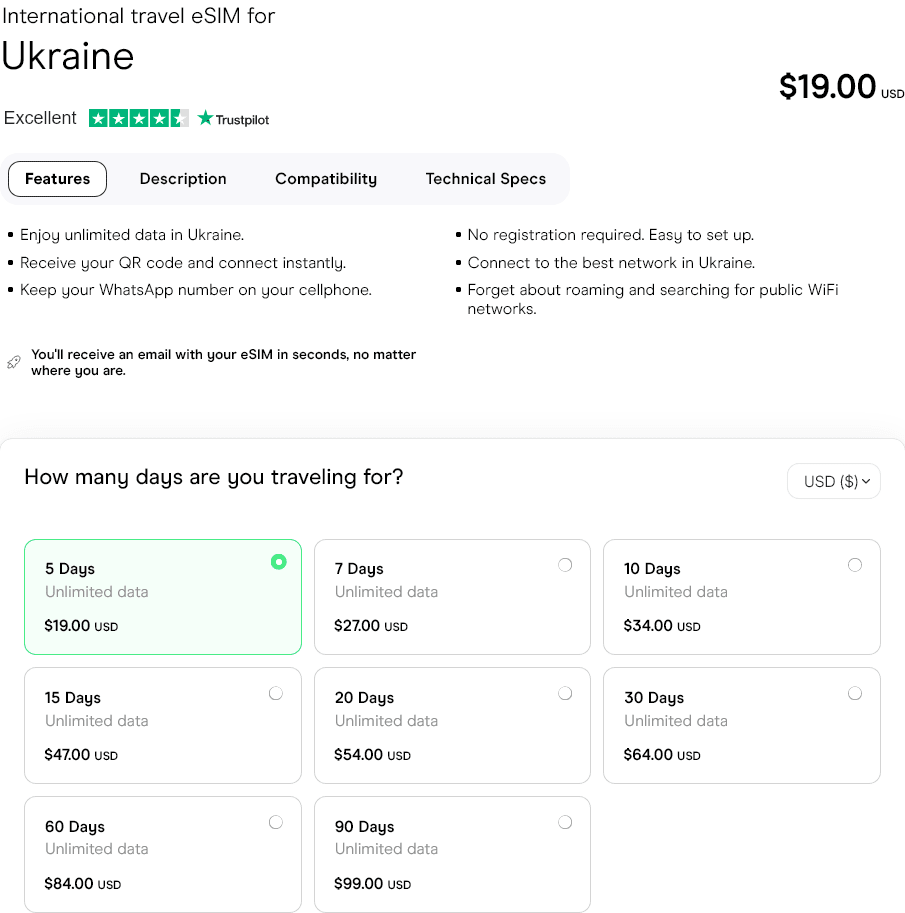
Task: Switch to the Features tab
Action: point(57,179)
